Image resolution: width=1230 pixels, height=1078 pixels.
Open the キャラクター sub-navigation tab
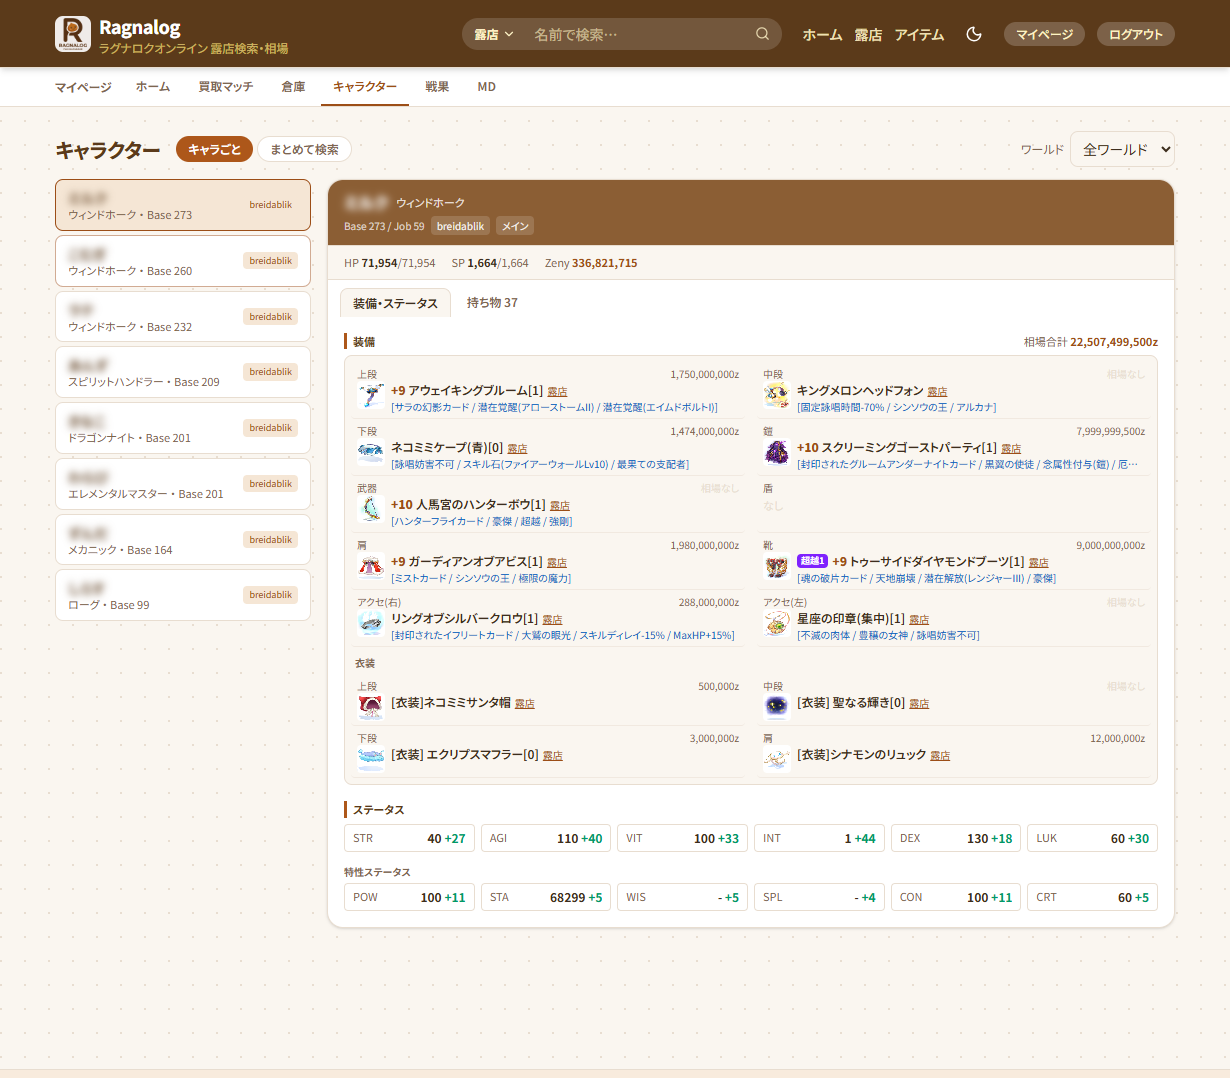(x=365, y=87)
